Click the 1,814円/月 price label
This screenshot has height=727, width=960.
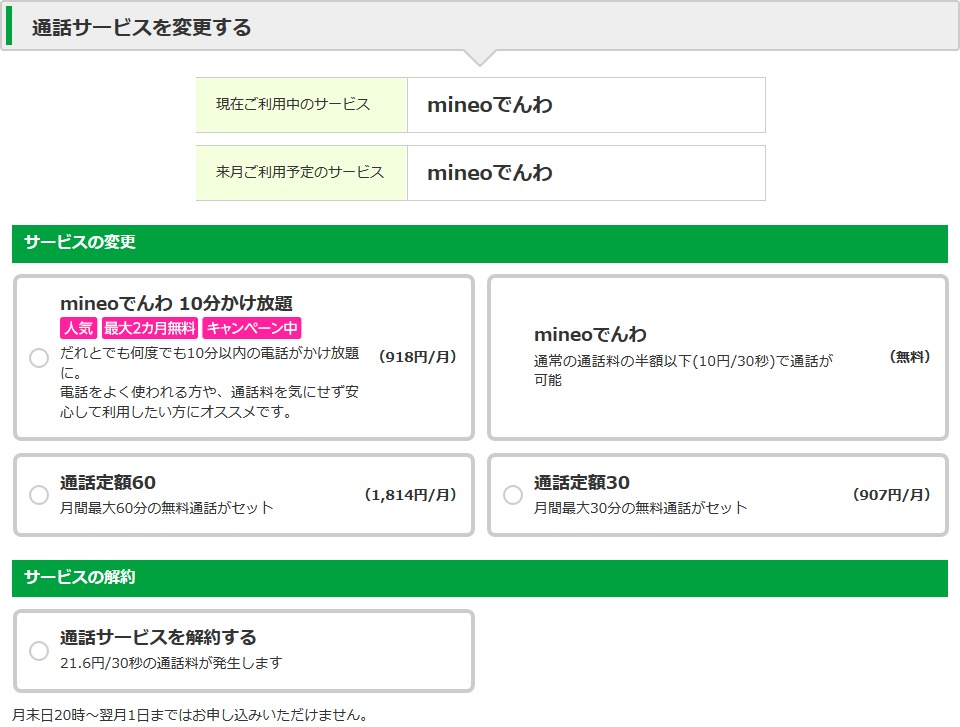409,494
